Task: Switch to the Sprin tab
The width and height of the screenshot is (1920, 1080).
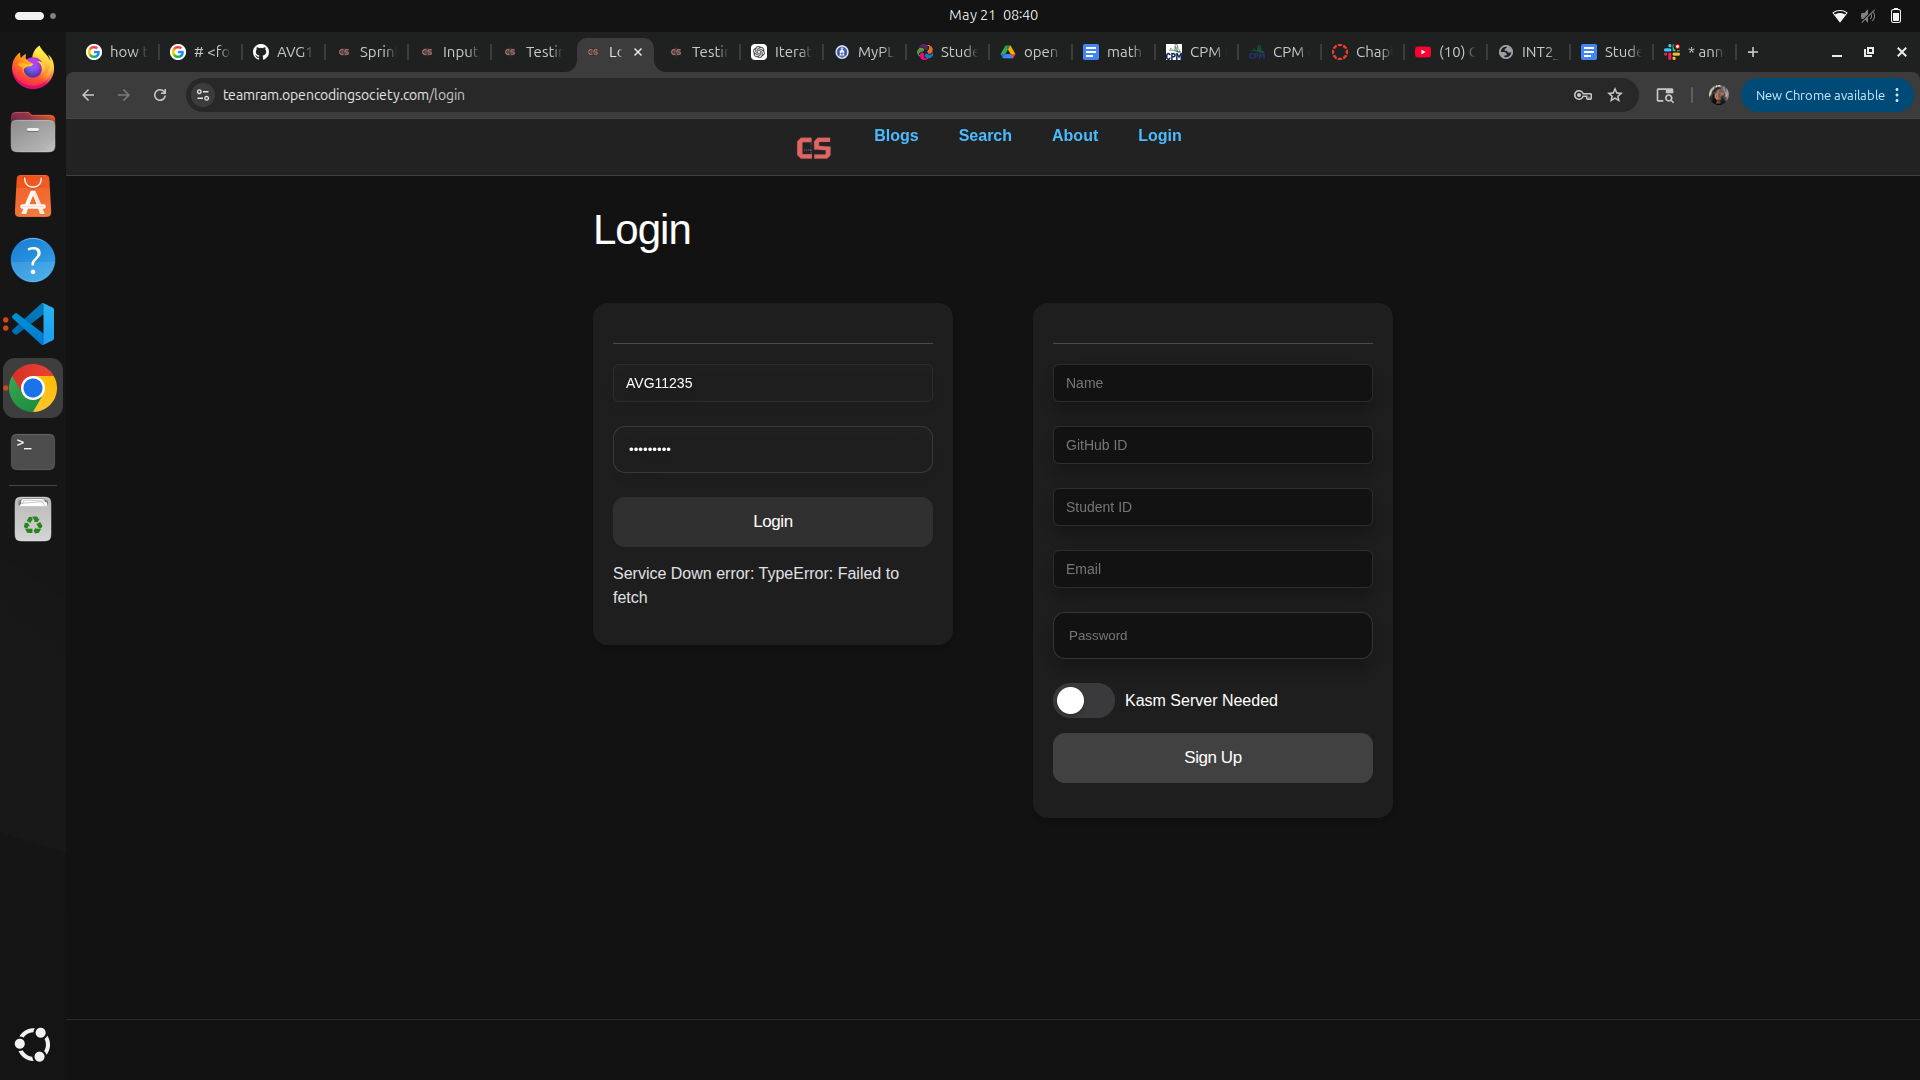Action: [366, 52]
